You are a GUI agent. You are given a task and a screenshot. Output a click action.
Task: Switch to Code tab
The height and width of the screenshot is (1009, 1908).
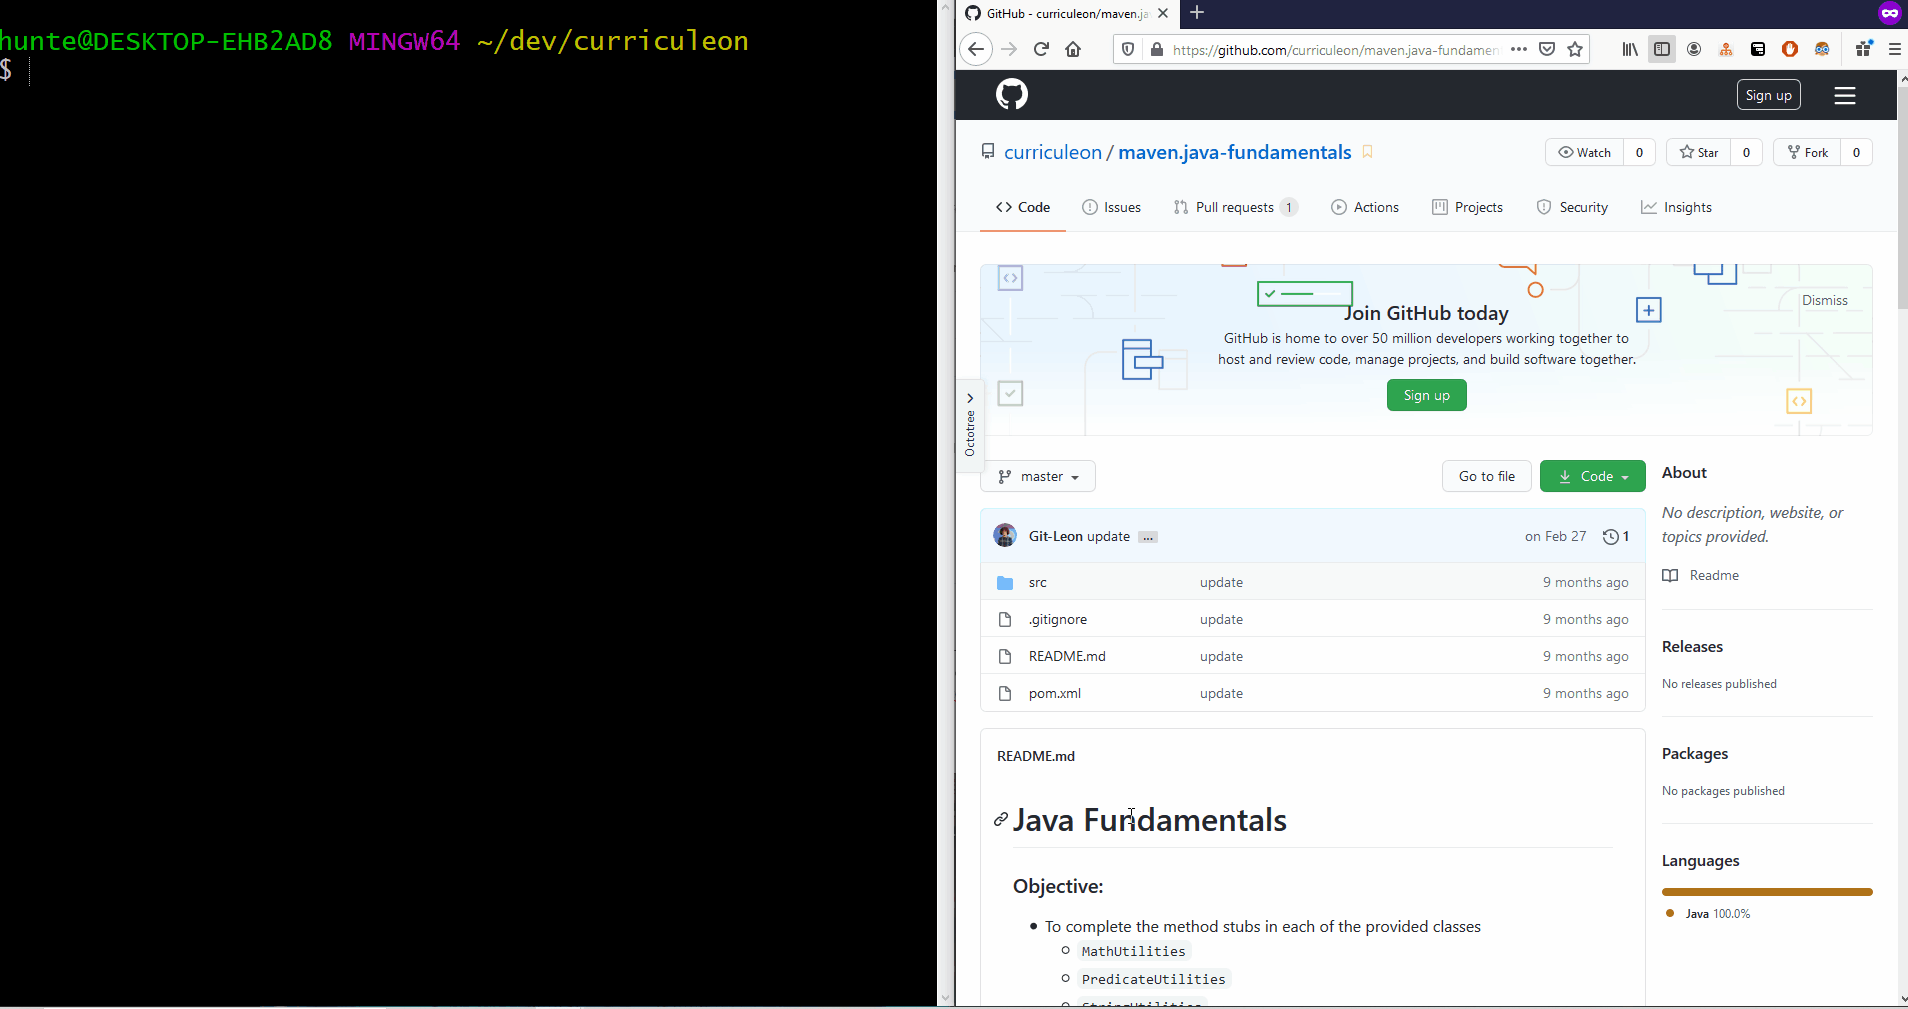pos(1023,207)
